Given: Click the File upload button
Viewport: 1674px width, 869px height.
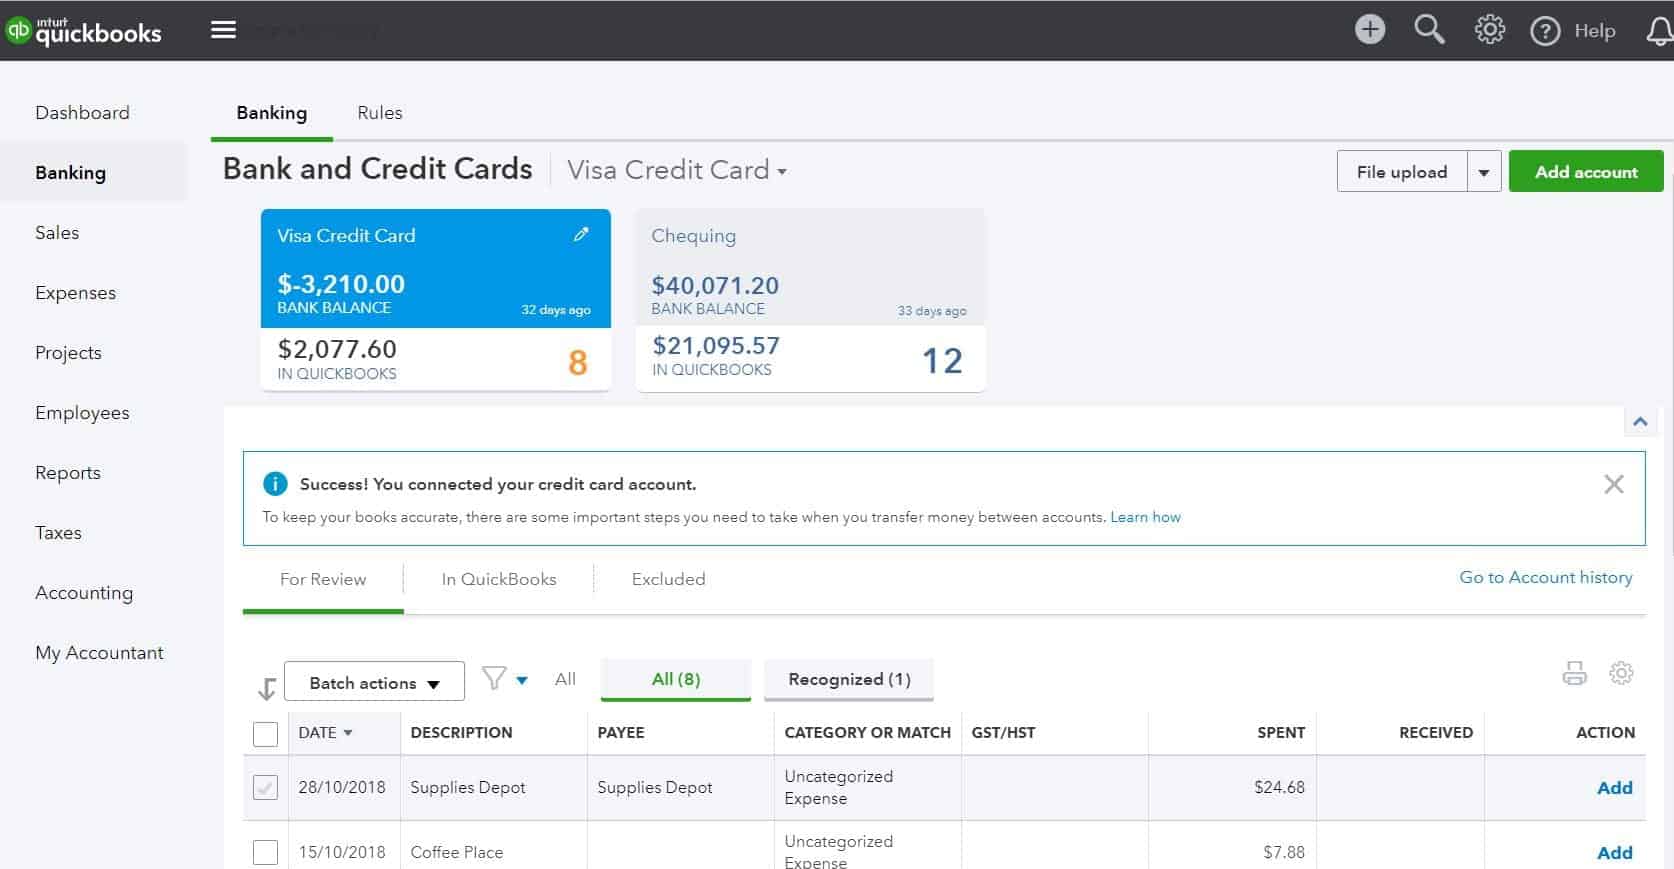Looking at the screenshot, I should pos(1402,172).
